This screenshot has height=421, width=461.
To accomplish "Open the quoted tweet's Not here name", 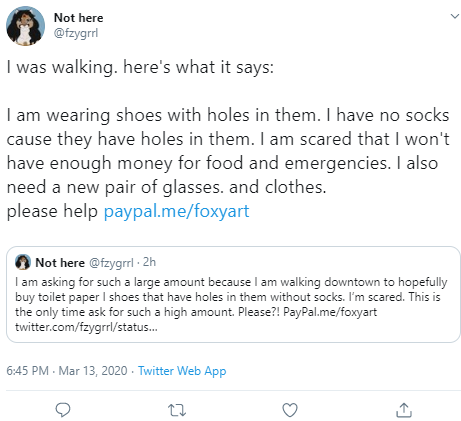I will 60,263.
